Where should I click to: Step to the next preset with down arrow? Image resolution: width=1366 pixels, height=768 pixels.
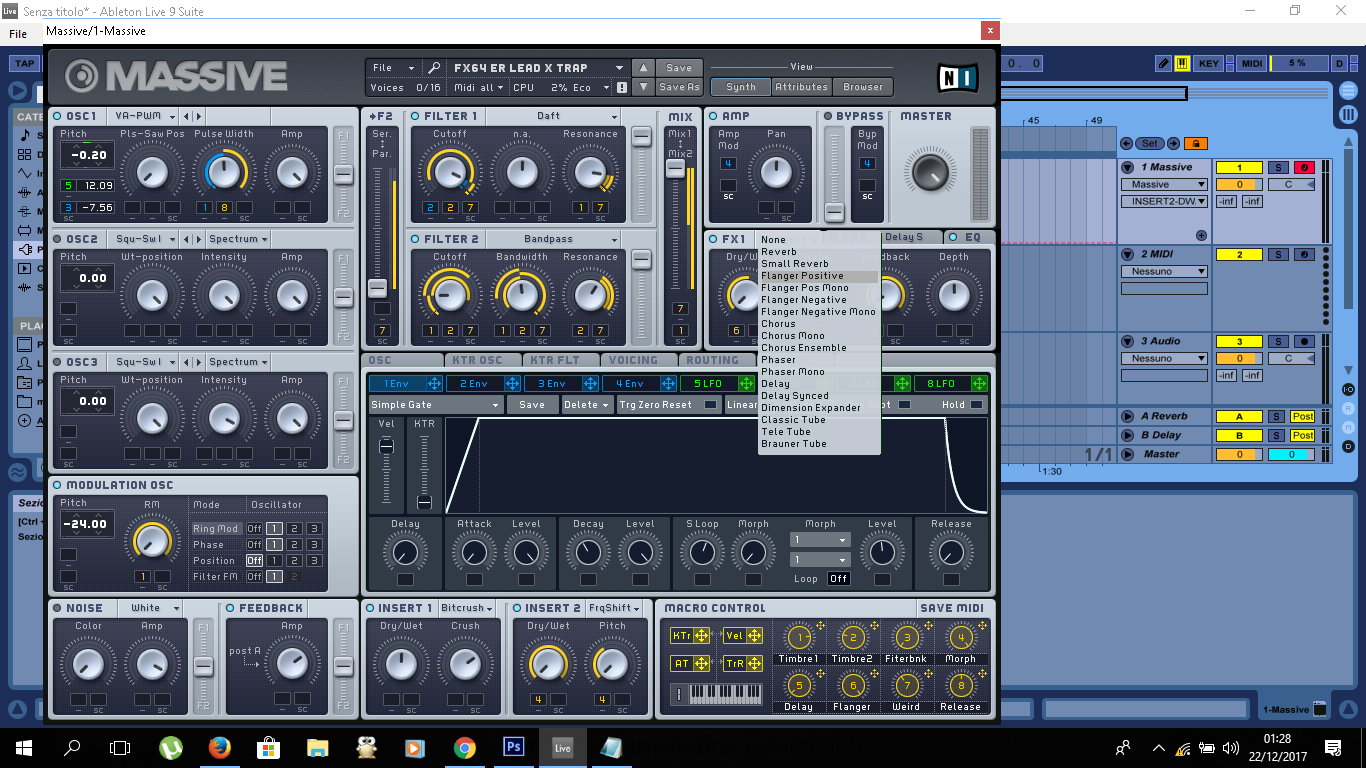click(644, 87)
